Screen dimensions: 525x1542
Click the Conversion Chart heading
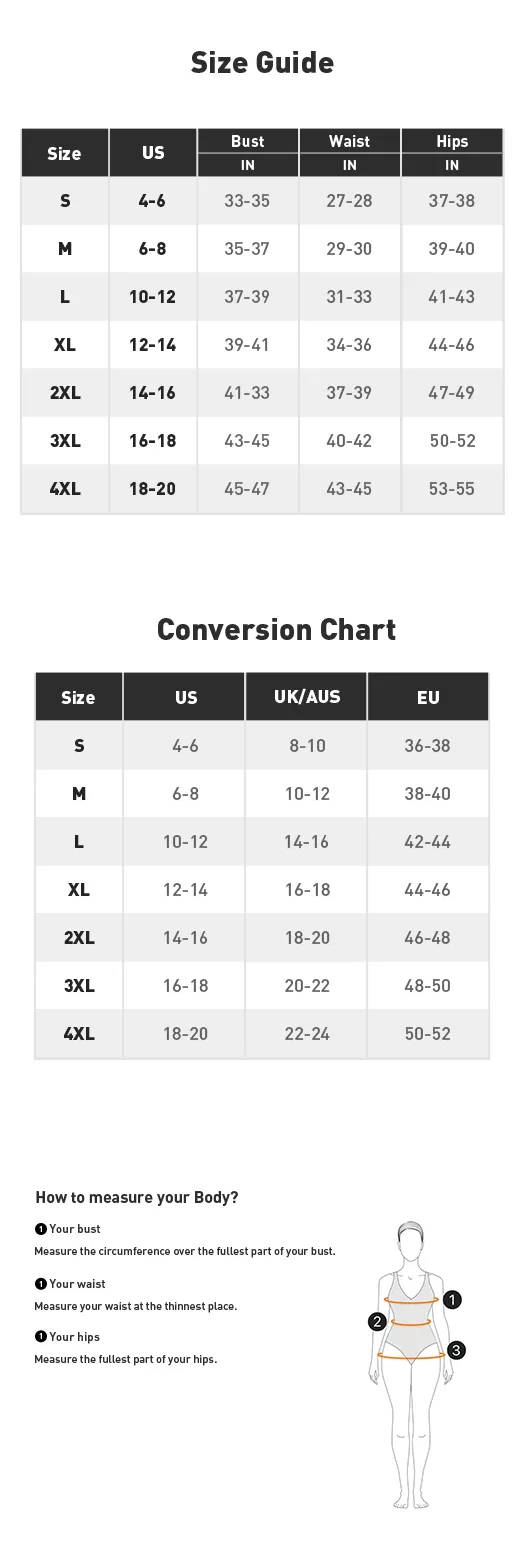(x=276, y=629)
